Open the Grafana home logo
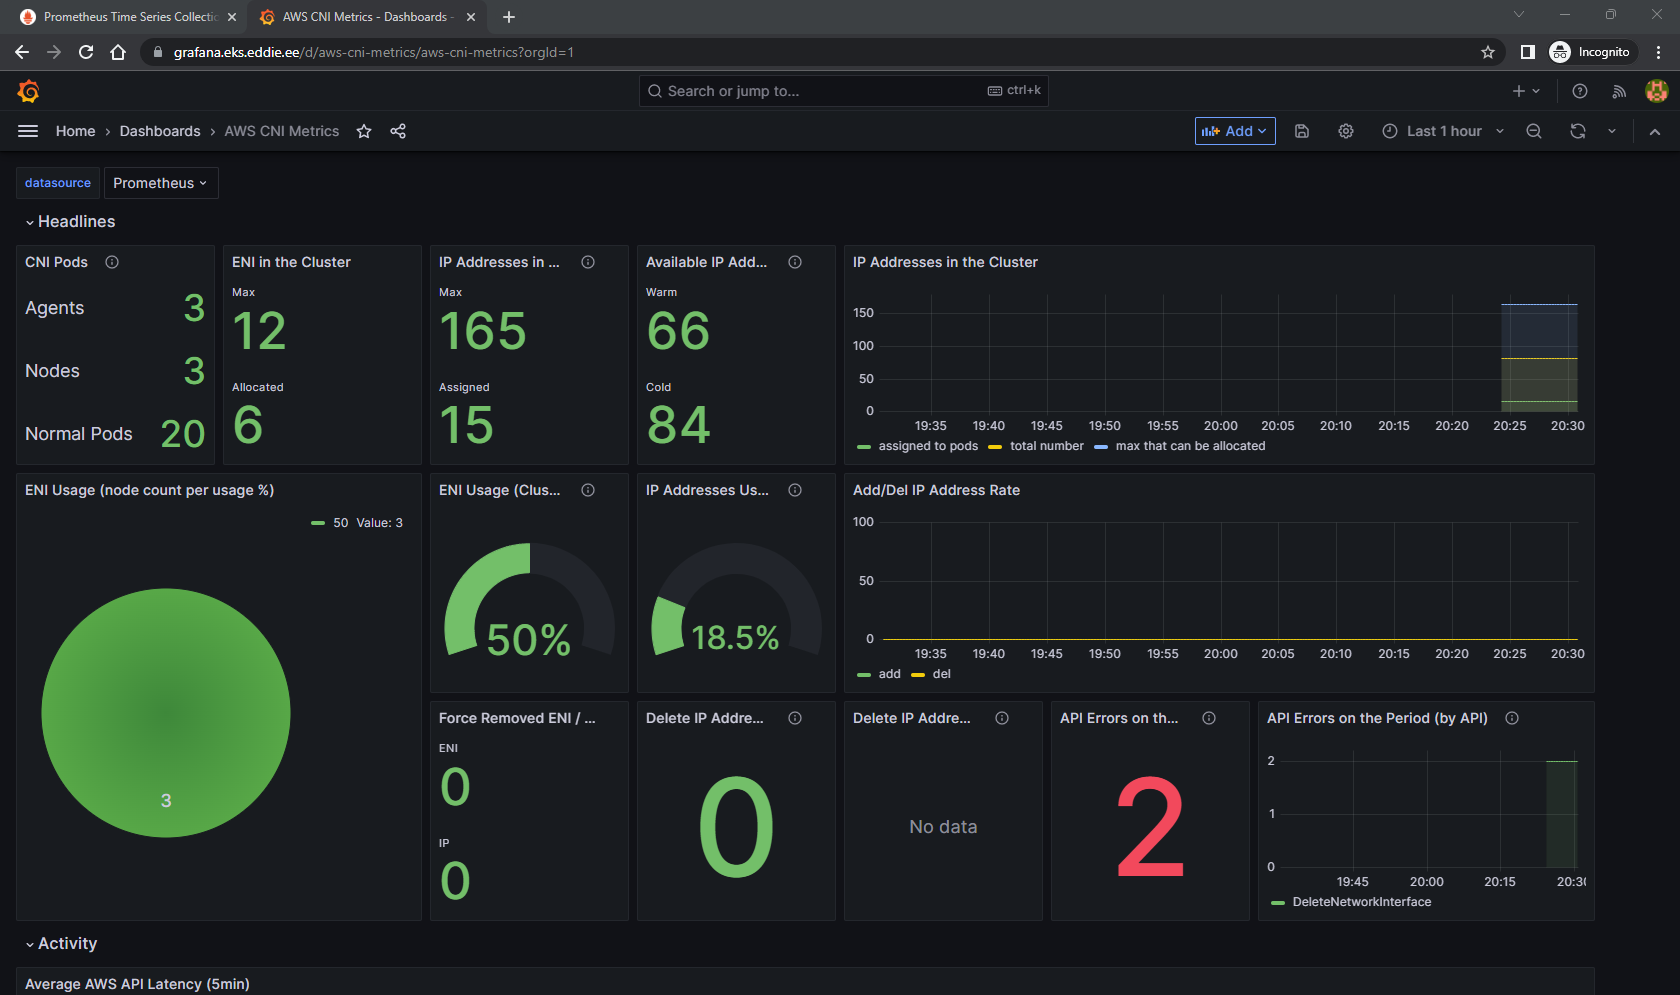Screen dimensions: 1680x995 pyautogui.click(x=28, y=91)
